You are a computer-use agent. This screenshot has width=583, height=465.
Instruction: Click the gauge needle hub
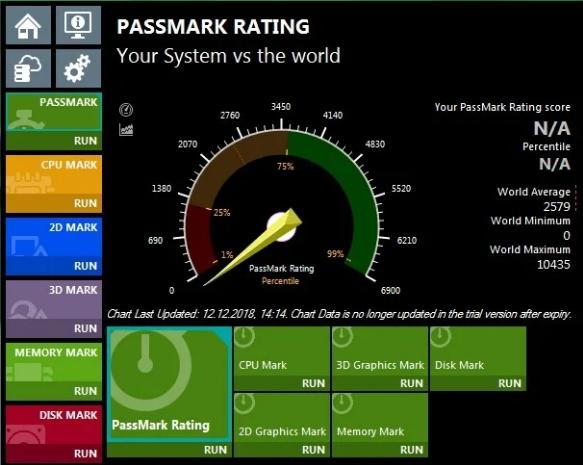point(282,227)
